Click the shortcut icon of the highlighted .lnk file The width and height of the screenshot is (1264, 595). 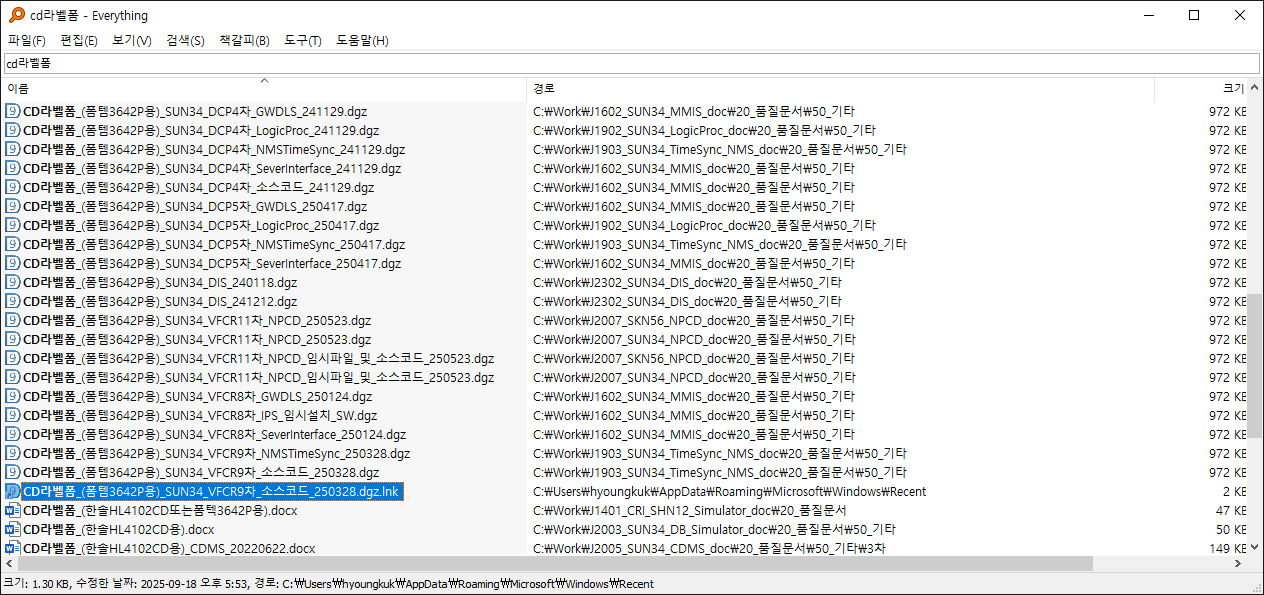(13, 491)
